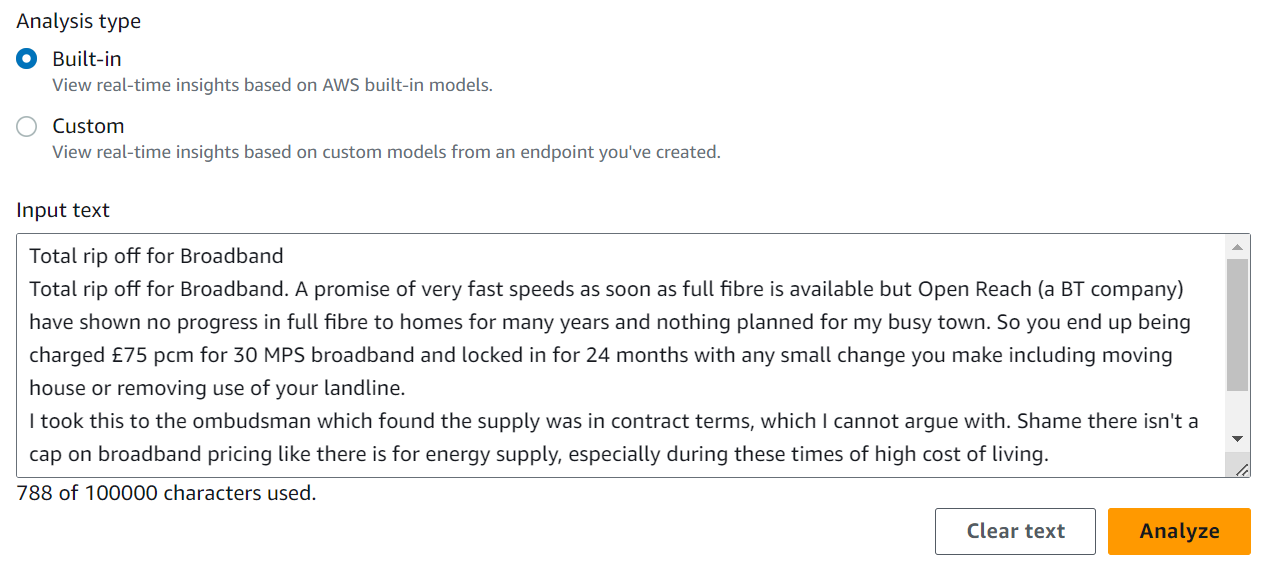Click the input text scrollbar thumb

[1237, 324]
